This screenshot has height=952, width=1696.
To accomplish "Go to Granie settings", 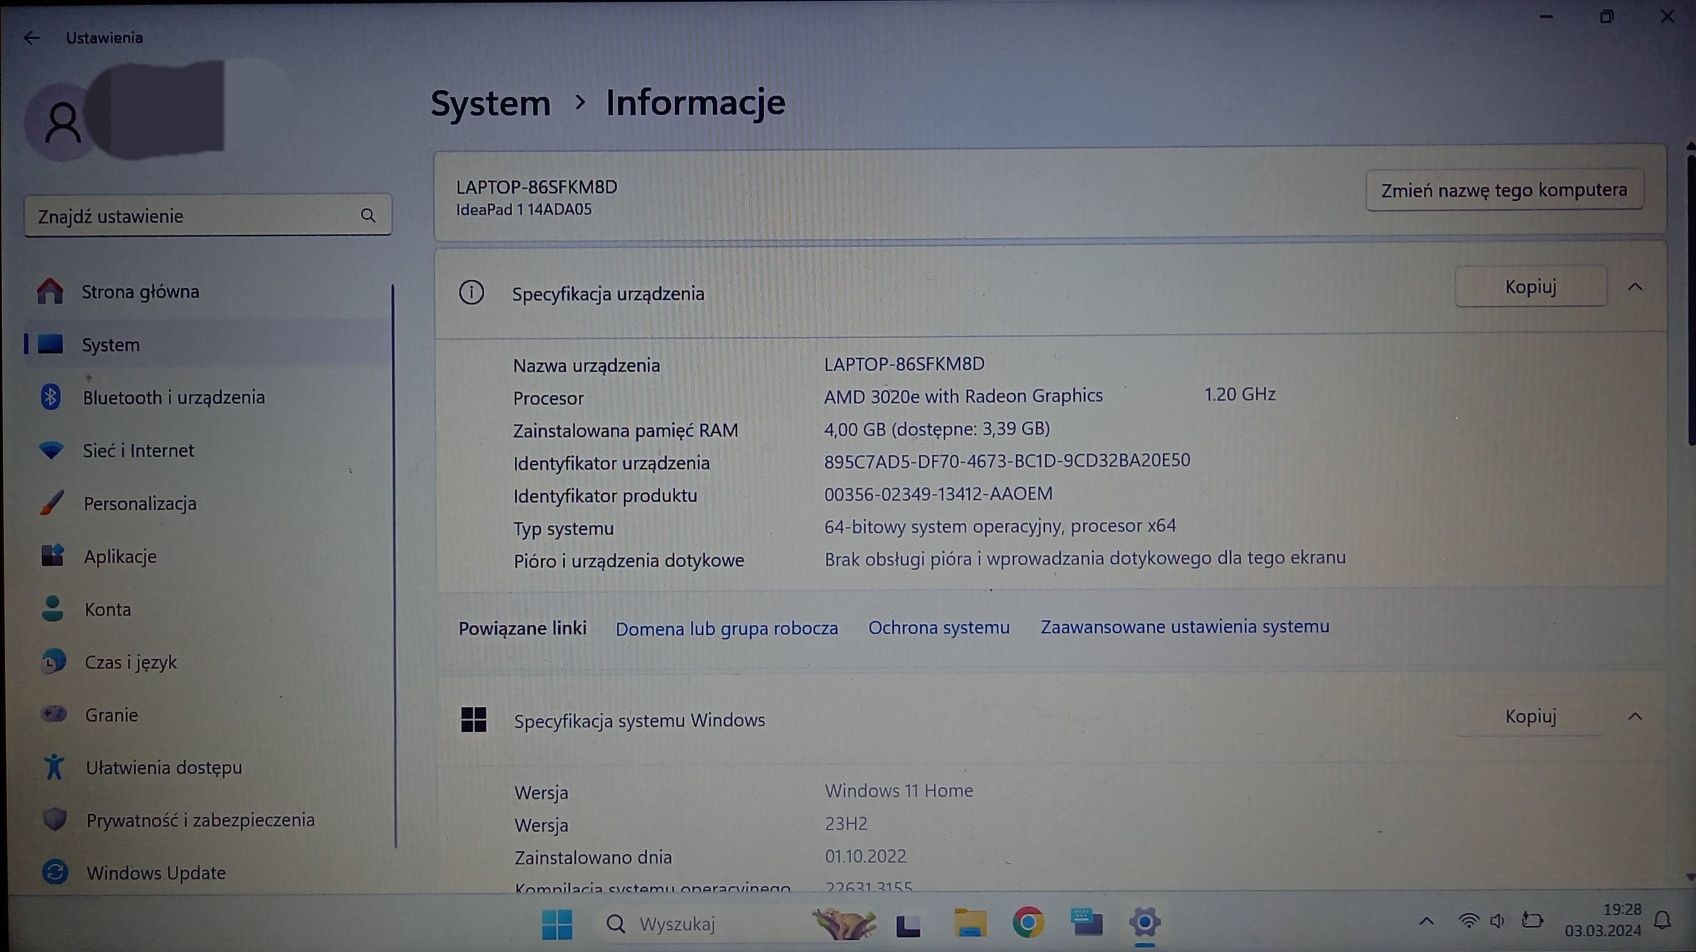I will pyautogui.click(x=111, y=715).
